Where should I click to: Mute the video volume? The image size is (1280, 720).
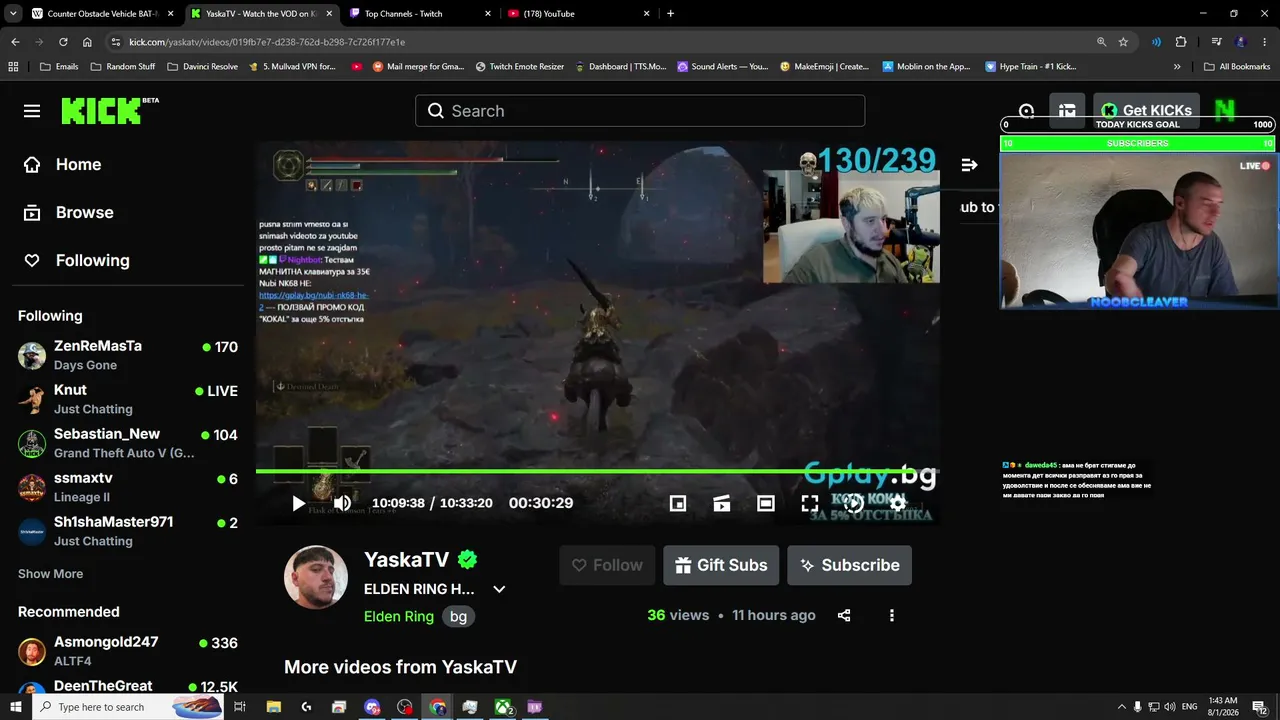[342, 503]
